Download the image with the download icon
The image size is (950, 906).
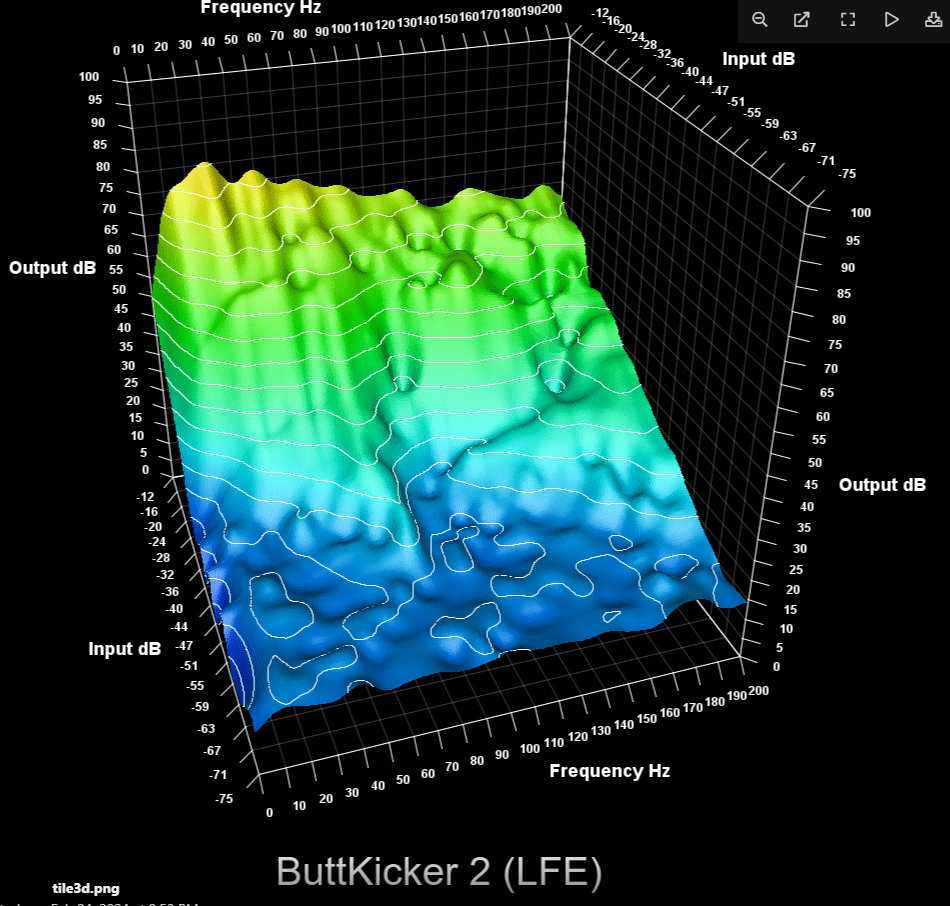934,19
